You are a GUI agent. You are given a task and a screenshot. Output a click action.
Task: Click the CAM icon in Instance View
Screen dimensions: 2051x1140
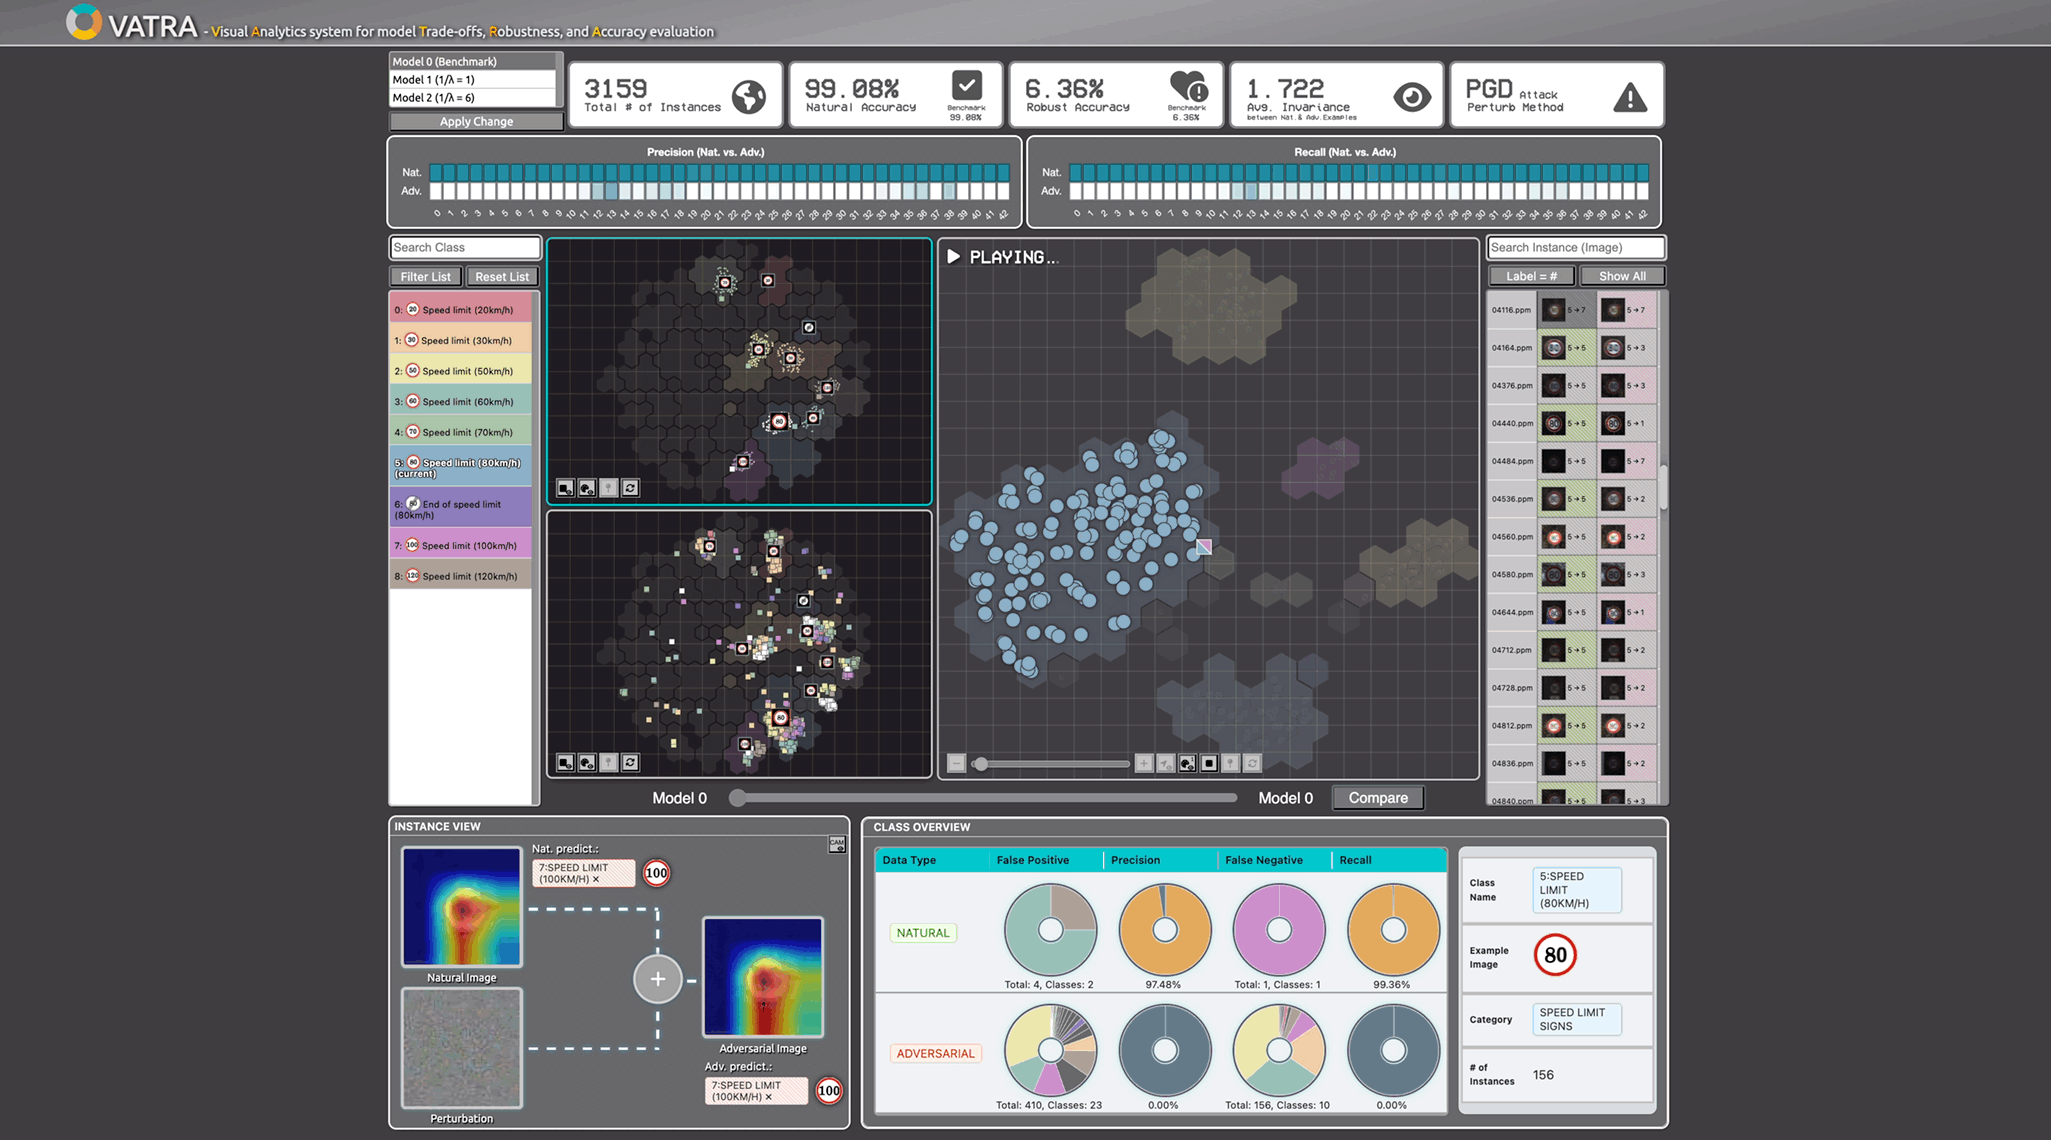click(837, 845)
